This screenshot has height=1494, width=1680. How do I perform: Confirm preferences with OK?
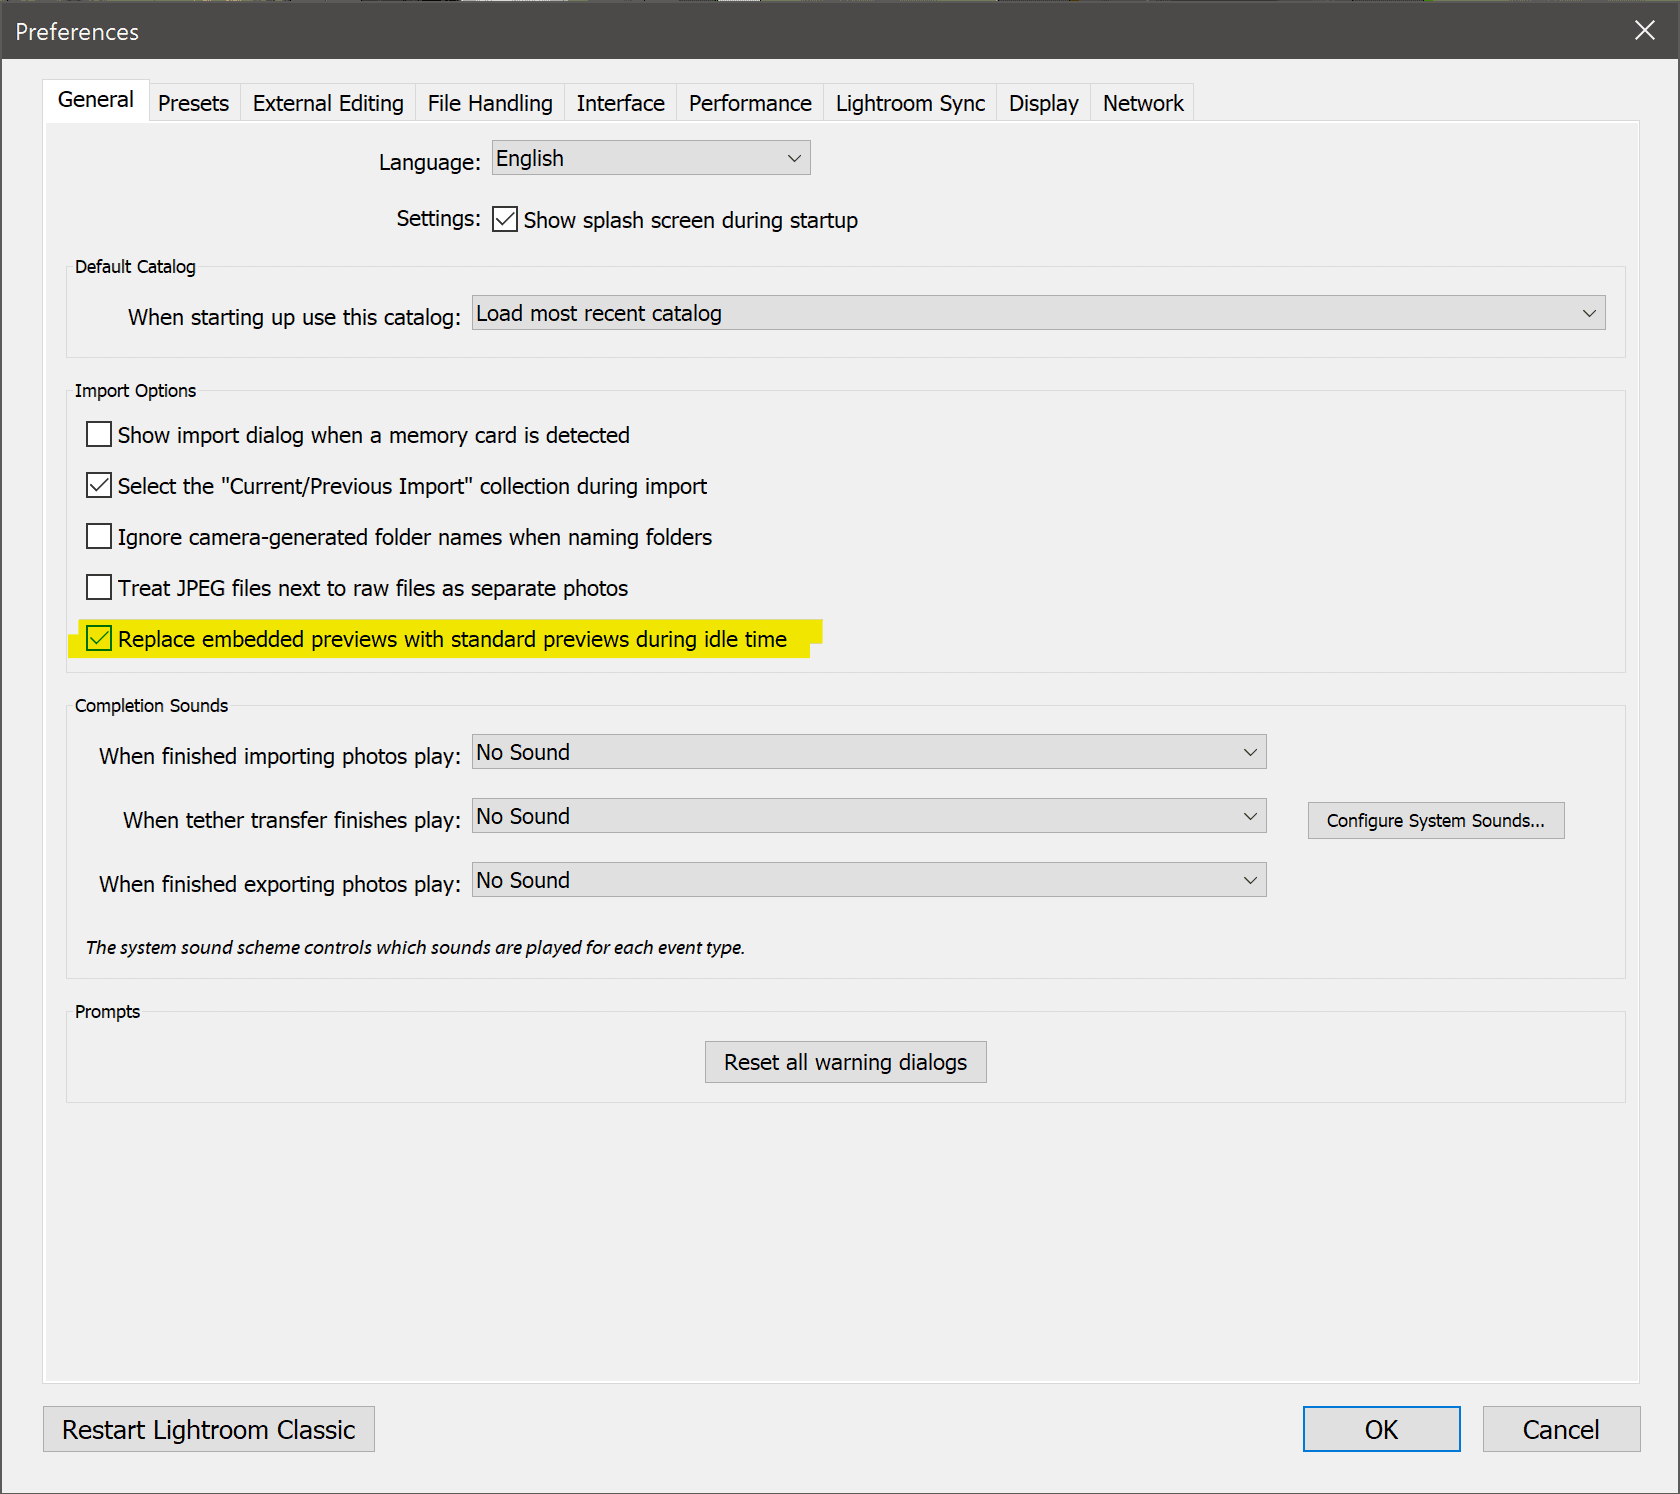click(1381, 1429)
